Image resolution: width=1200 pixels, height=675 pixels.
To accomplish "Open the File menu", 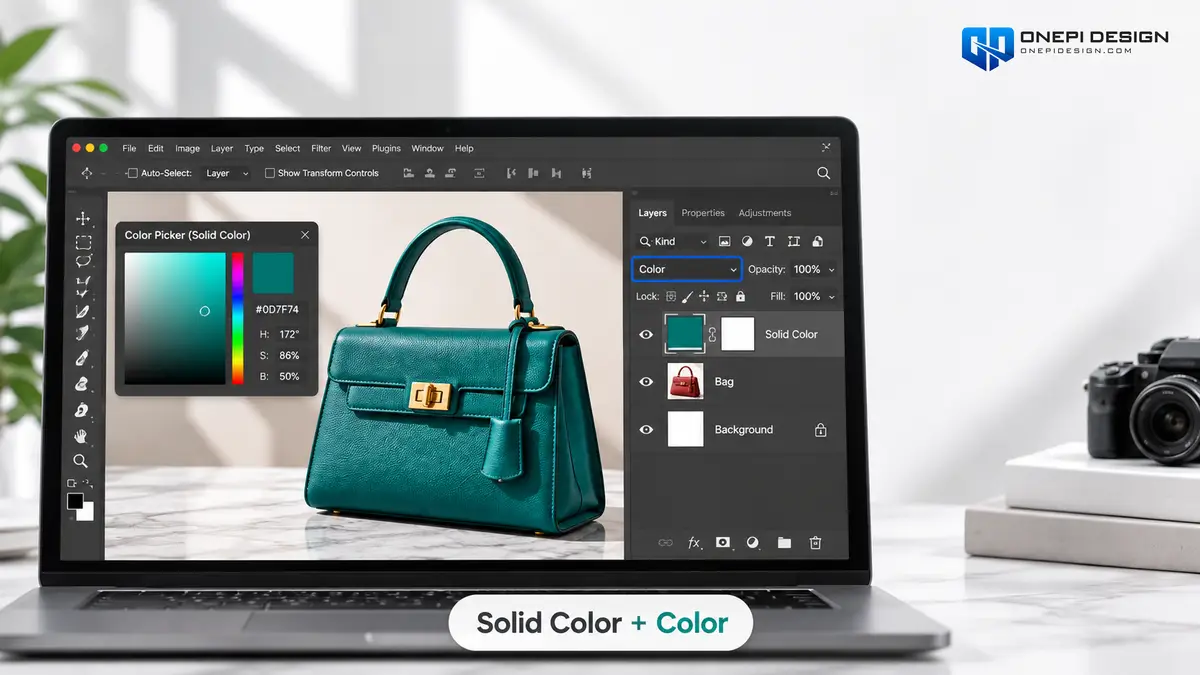I will coord(129,148).
